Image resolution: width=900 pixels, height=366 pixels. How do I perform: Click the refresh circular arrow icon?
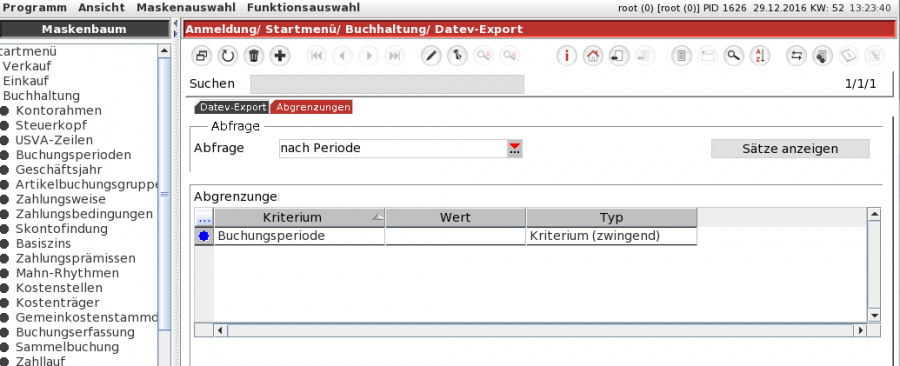pos(228,56)
